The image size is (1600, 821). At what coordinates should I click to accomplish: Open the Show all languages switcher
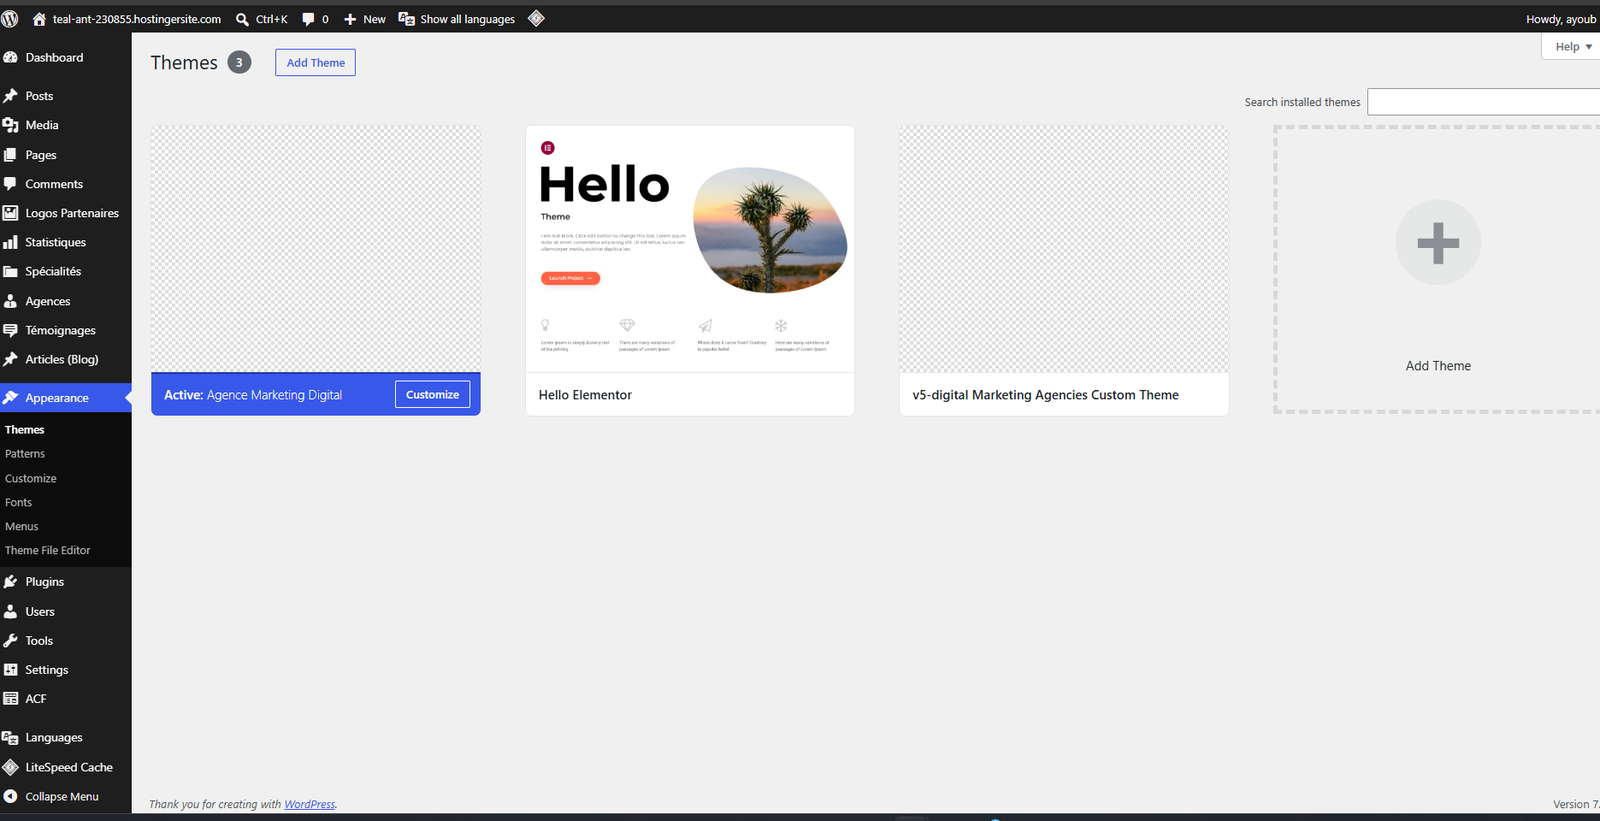(x=457, y=19)
